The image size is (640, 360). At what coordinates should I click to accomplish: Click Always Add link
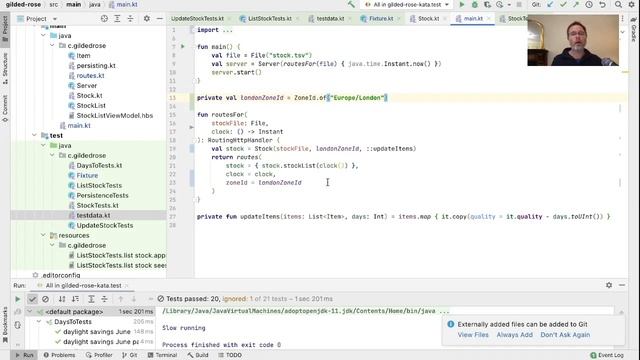click(x=514, y=335)
